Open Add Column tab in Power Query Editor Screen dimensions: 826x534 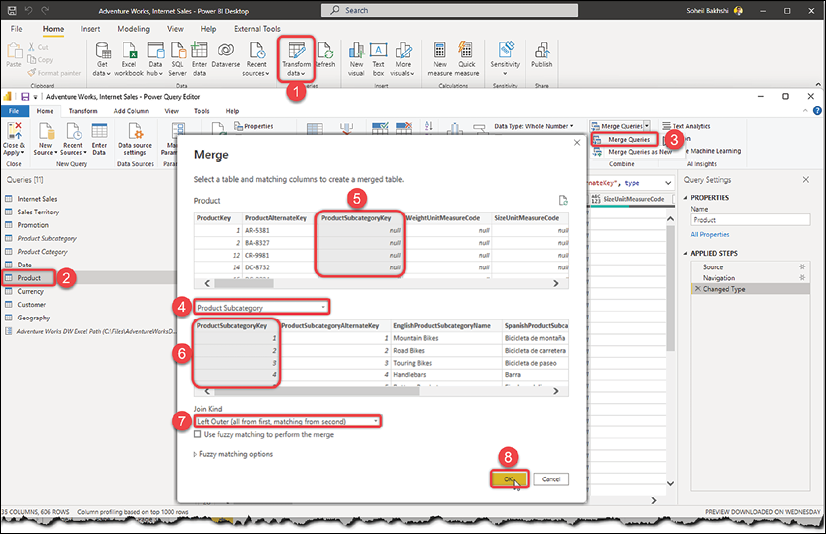(x=131, y=111)
